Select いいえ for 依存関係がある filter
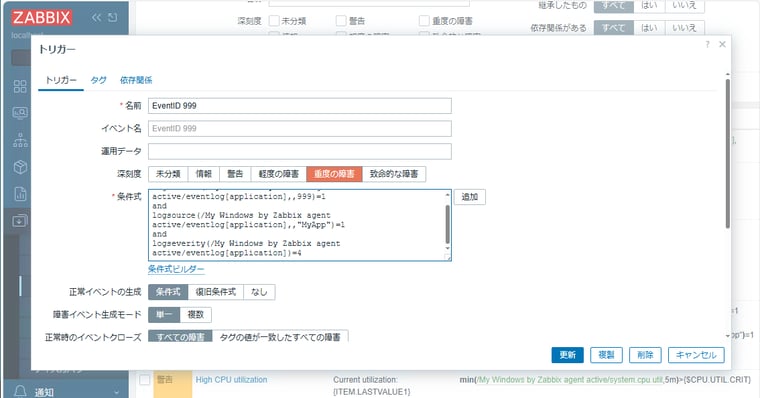 point(684,28)
